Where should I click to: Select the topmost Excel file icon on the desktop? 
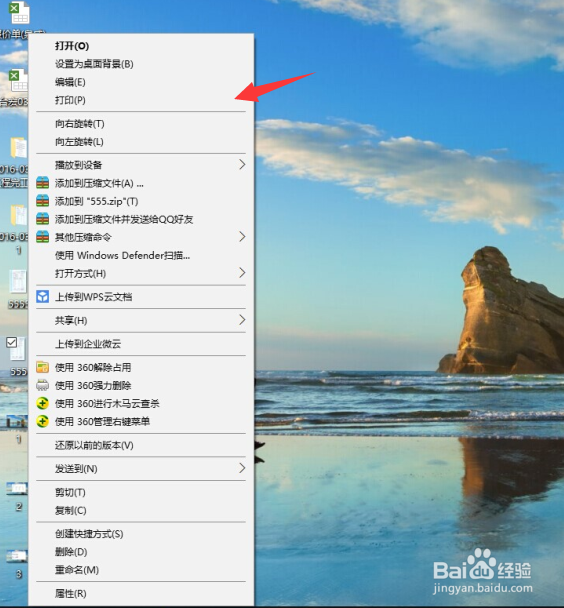tap(19, 12)
